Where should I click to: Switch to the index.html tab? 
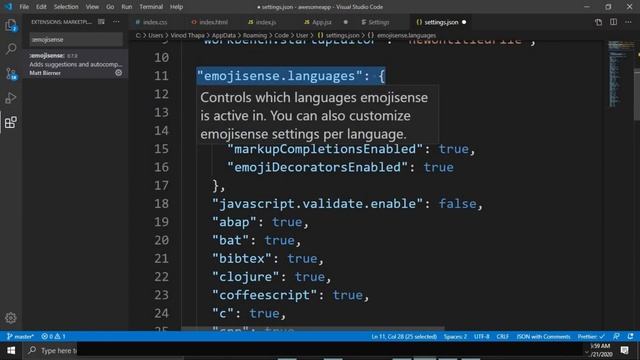[213, 22]
